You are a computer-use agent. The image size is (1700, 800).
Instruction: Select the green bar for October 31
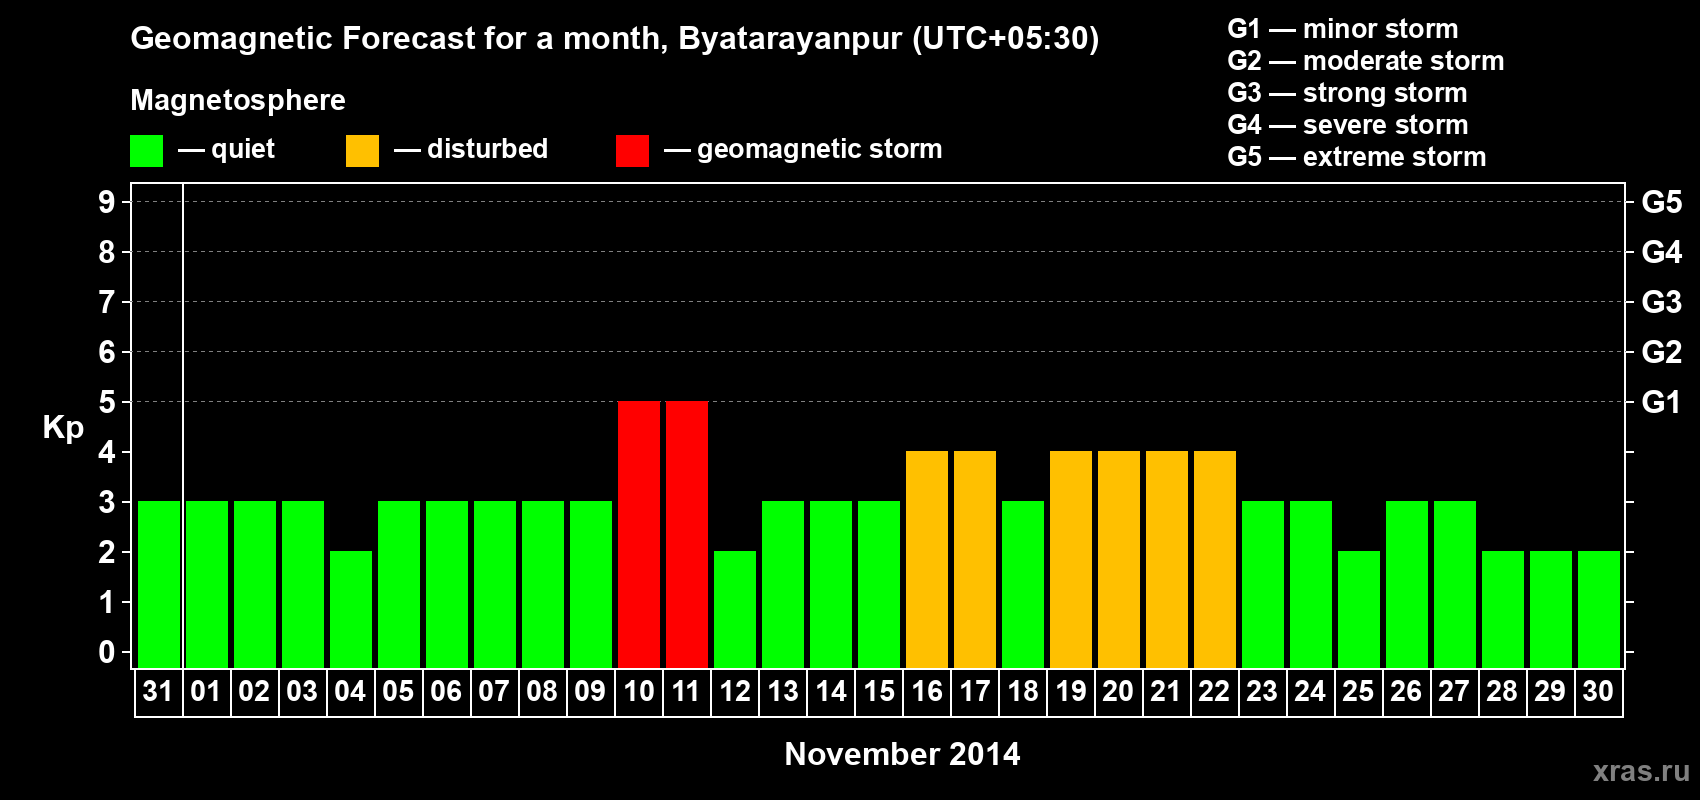click(x=159, y=584)
